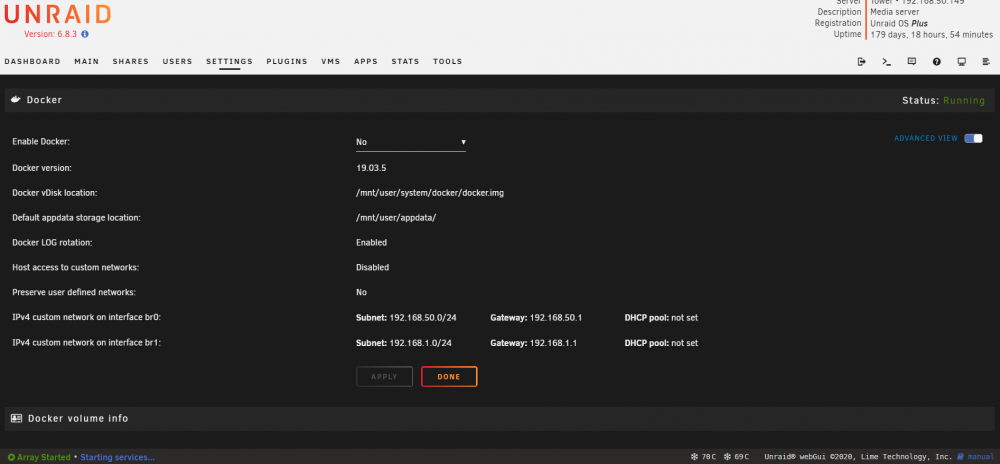Screen dimensions: 1000x464
Task: Click the Advanced View label
Action: (926, 138)
